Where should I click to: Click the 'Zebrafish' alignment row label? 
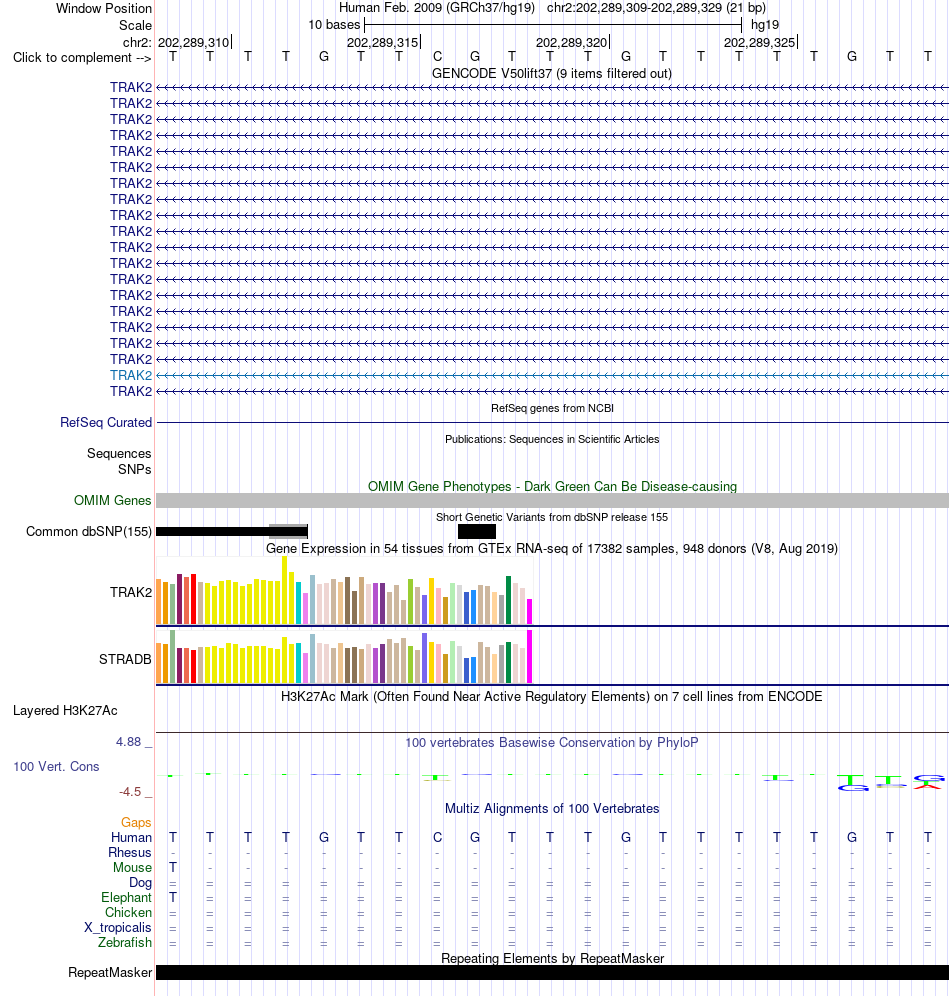click(x=125, y=943)
